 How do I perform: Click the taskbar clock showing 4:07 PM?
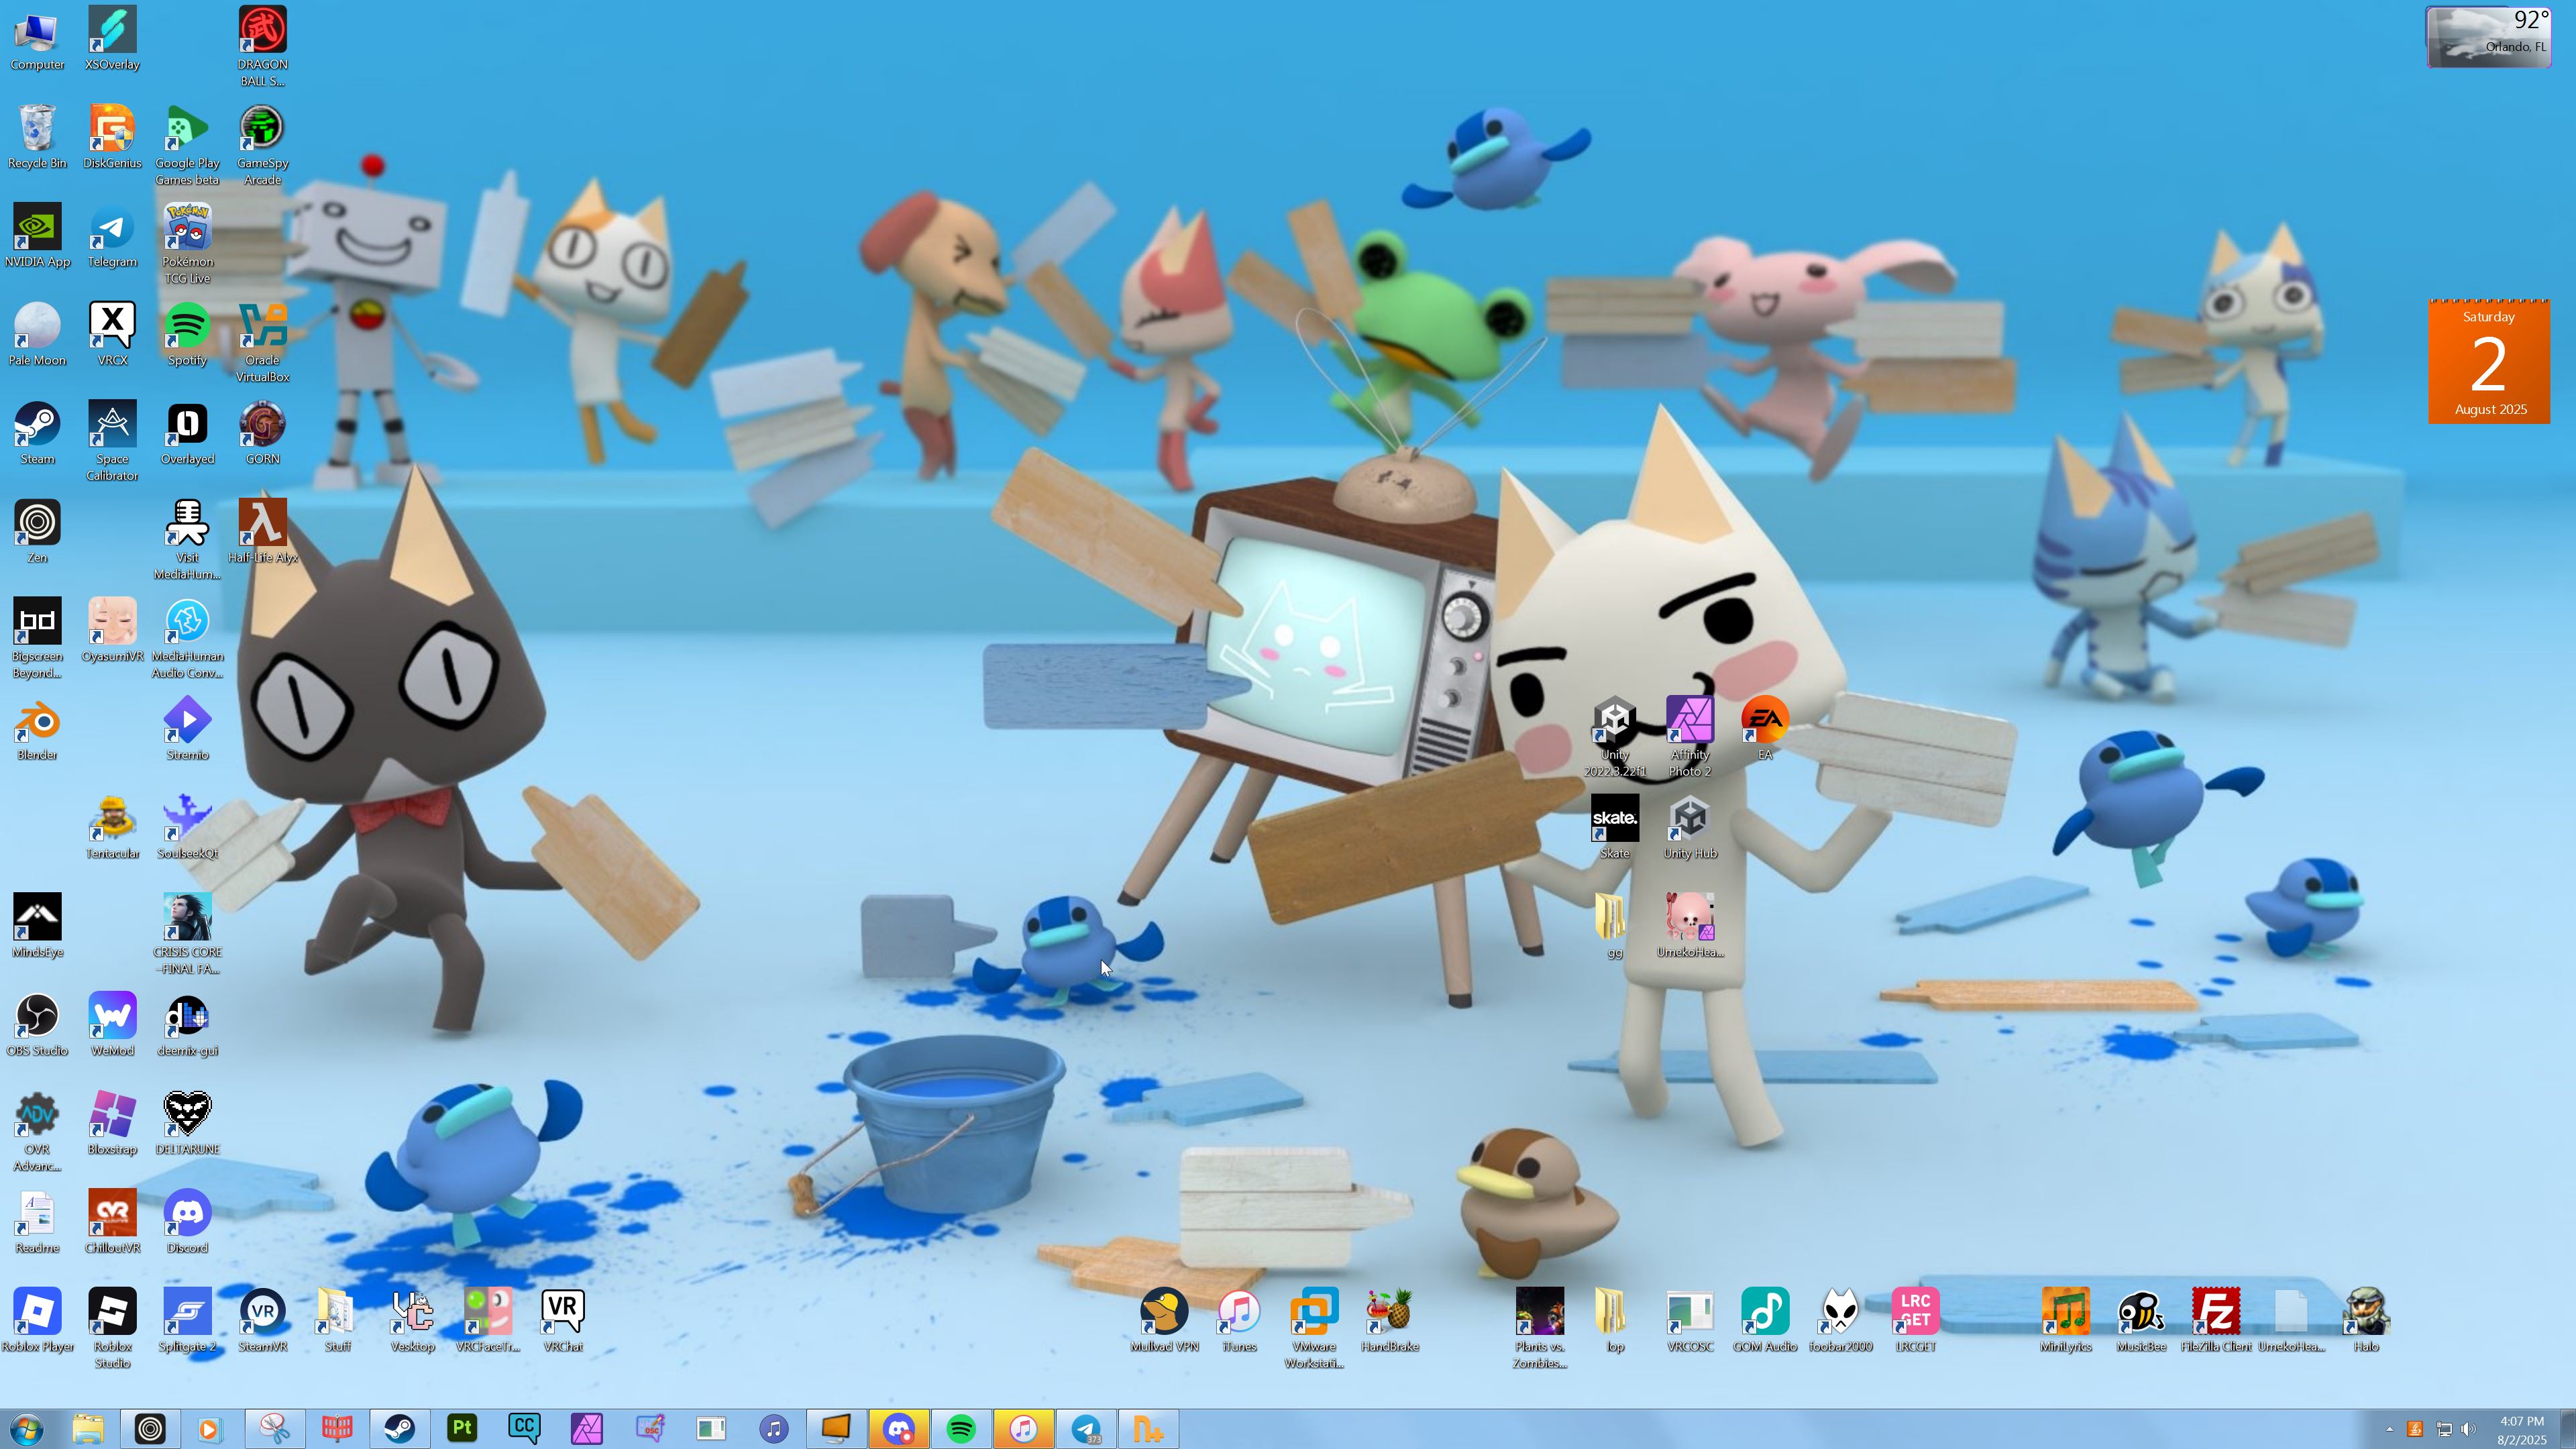point(2521,1429)
